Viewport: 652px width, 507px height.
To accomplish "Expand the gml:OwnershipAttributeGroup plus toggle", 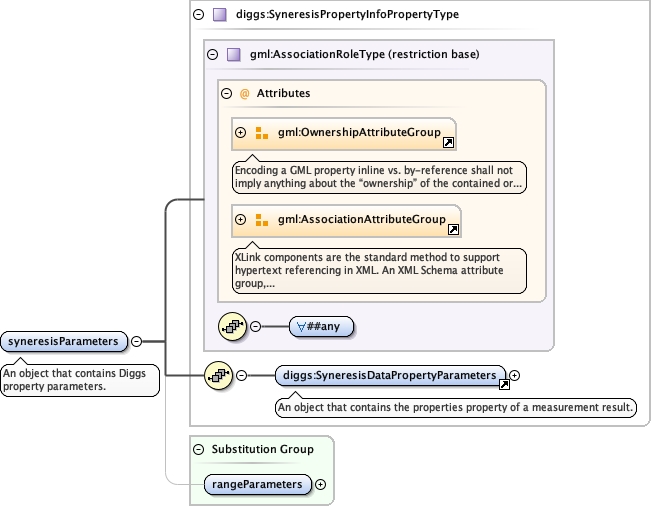I will coord(240,133).
